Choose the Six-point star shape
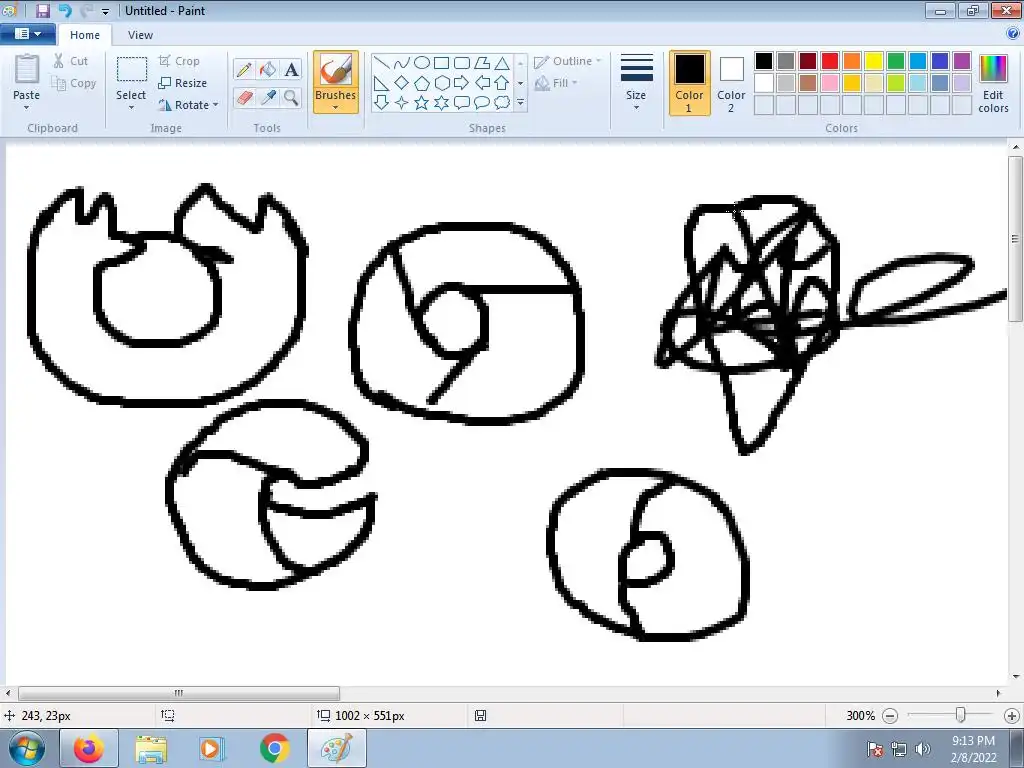This screenshot has width=1024, height=768. (x=441, y=103)
